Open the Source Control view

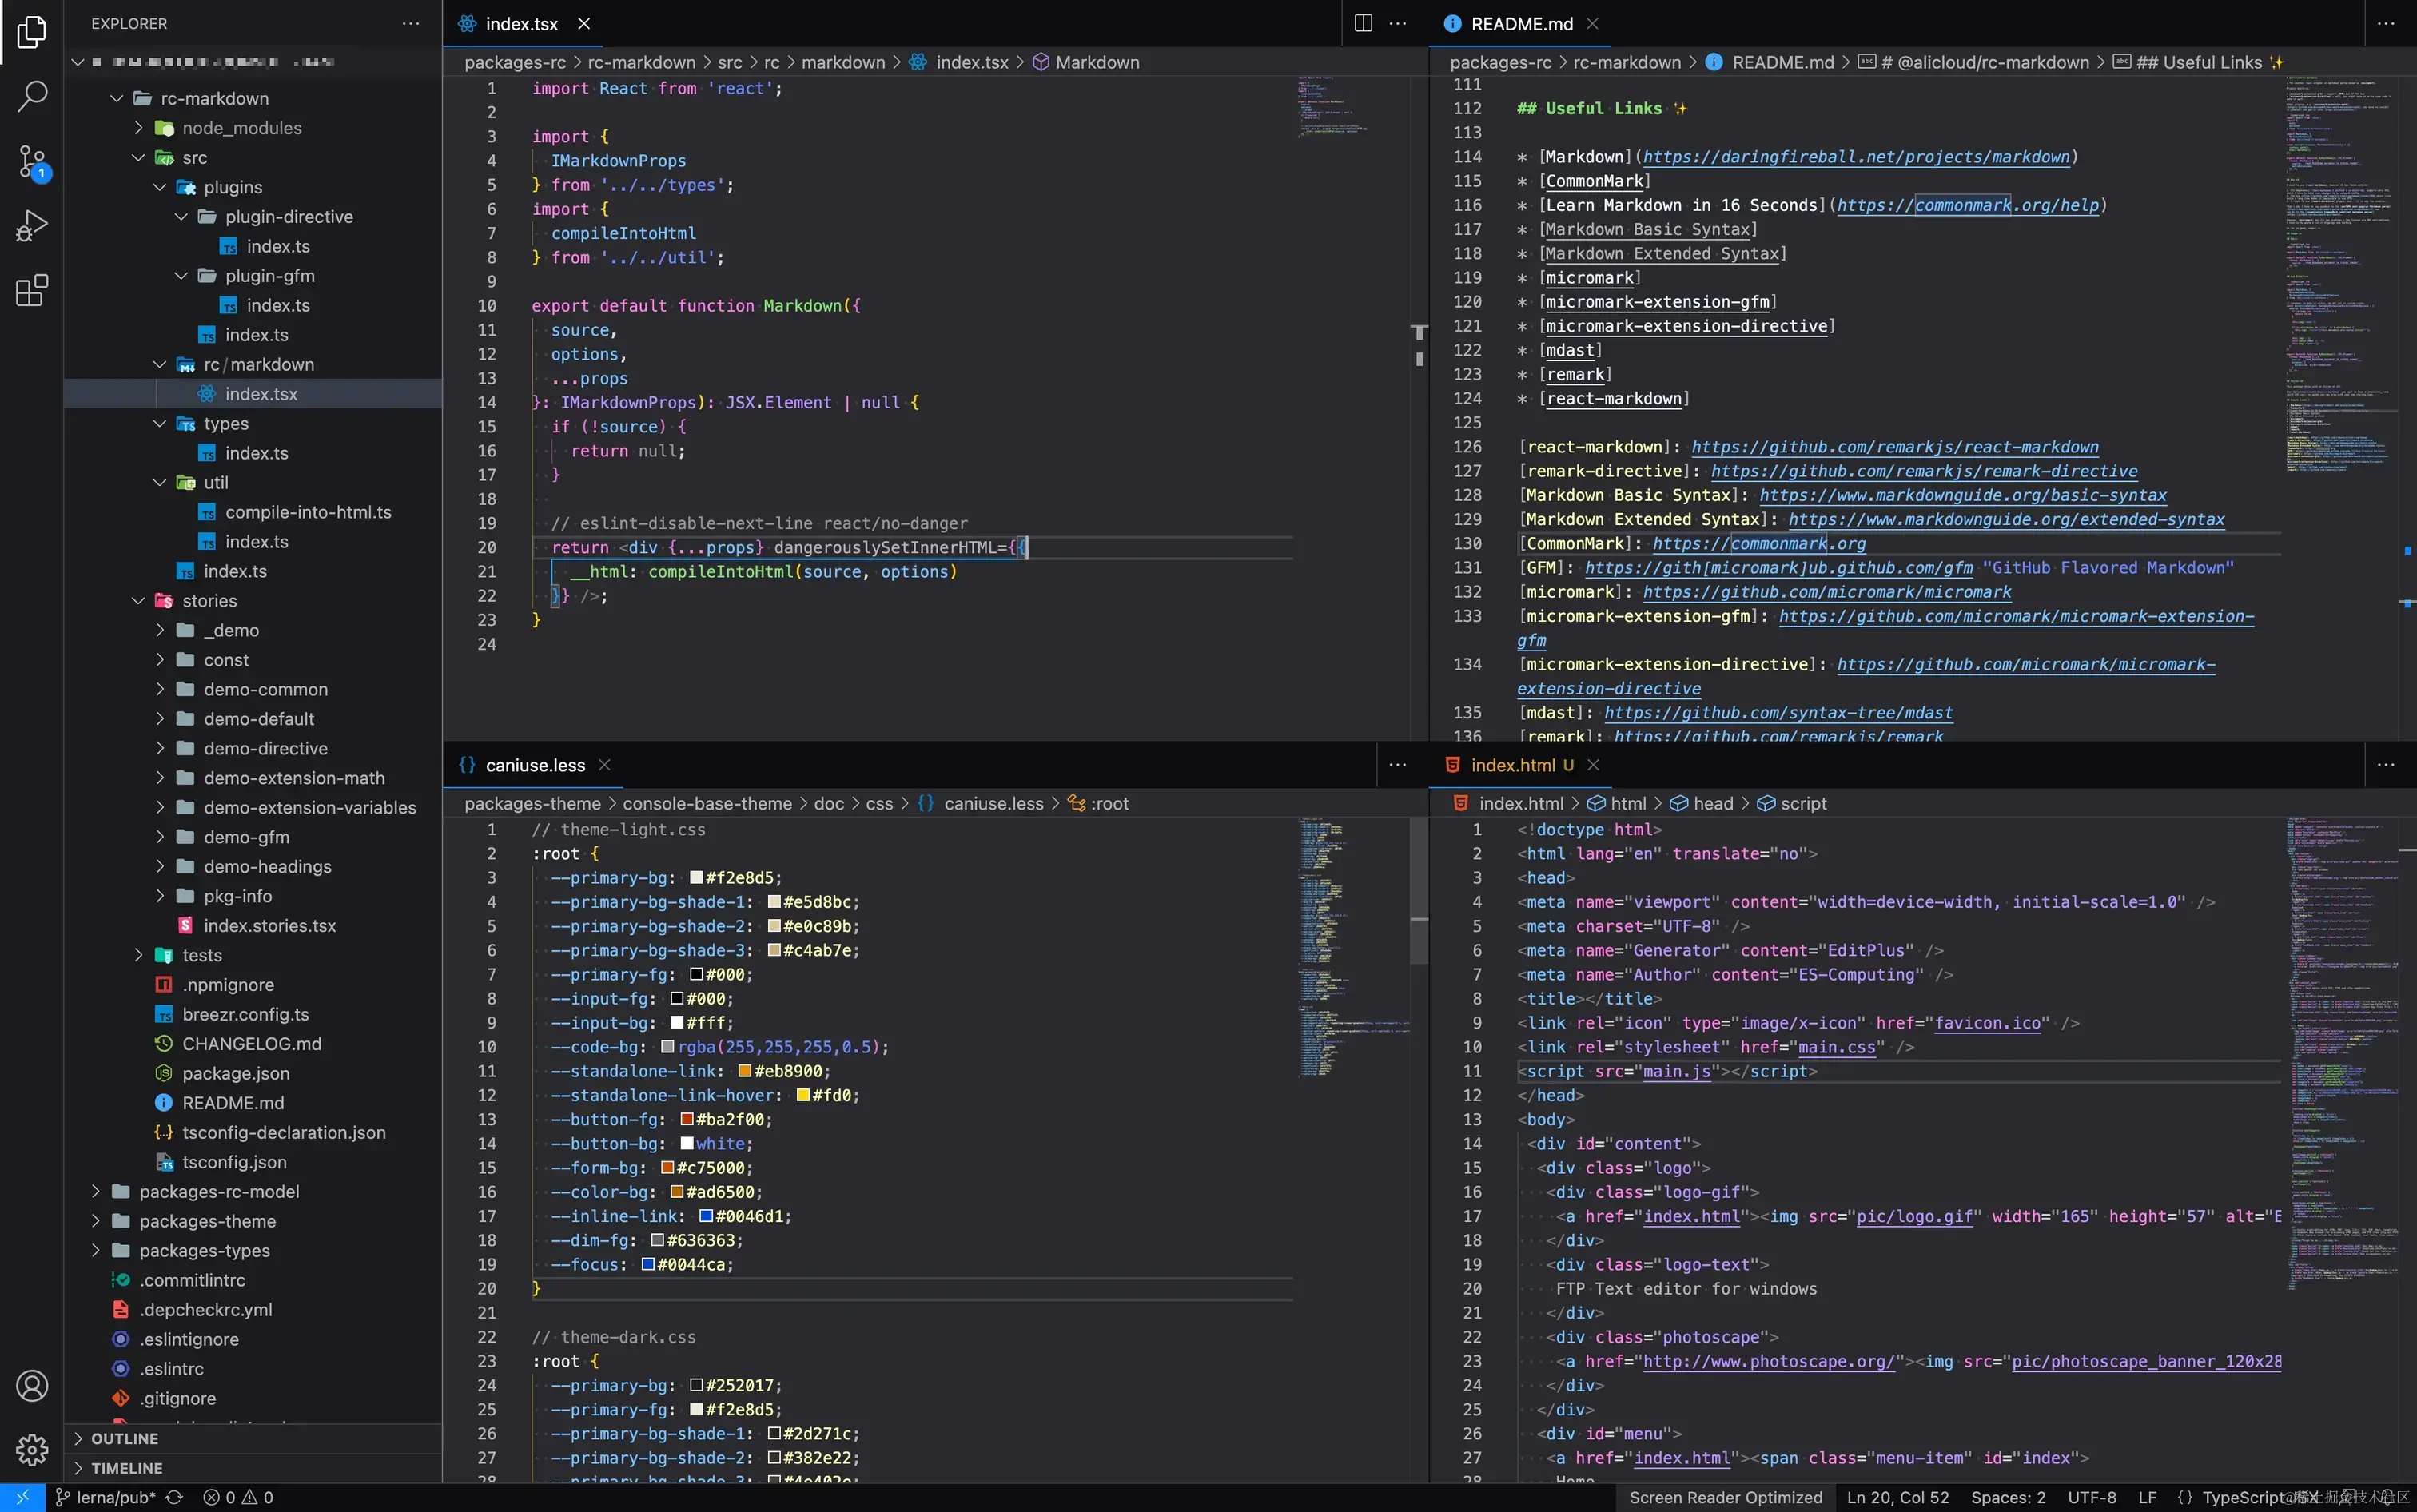point(32,161)
